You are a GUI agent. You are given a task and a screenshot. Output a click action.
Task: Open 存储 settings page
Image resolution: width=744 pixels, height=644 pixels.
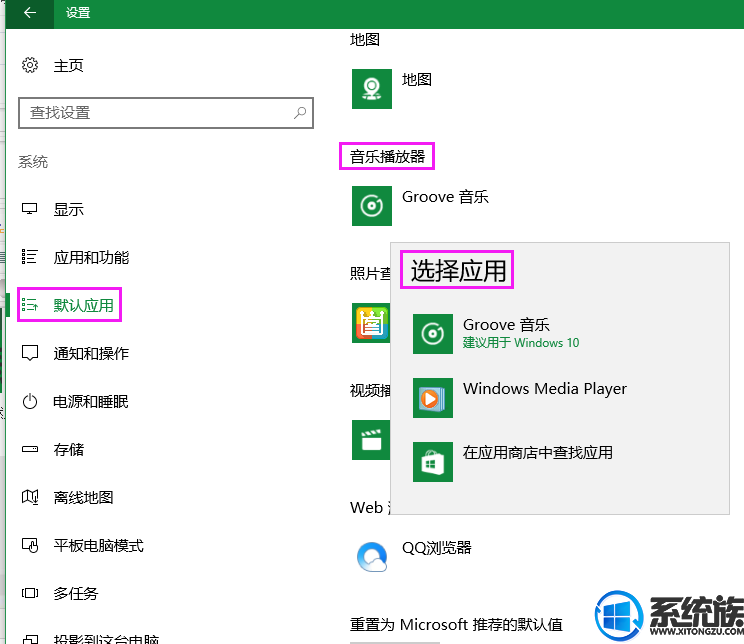click(x=68, y=449)
